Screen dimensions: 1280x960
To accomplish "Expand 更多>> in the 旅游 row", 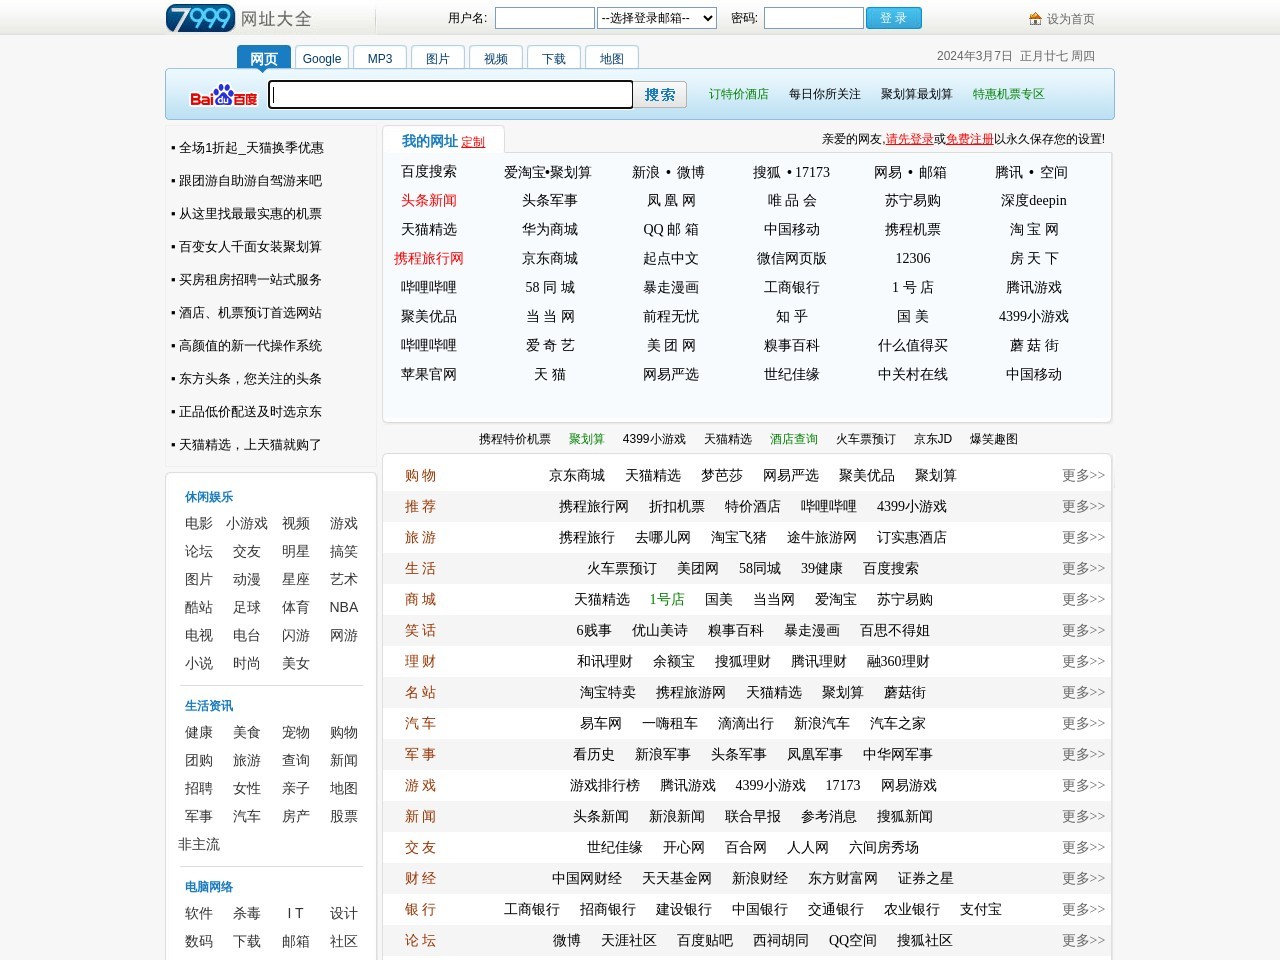I will coord(1083,538).
